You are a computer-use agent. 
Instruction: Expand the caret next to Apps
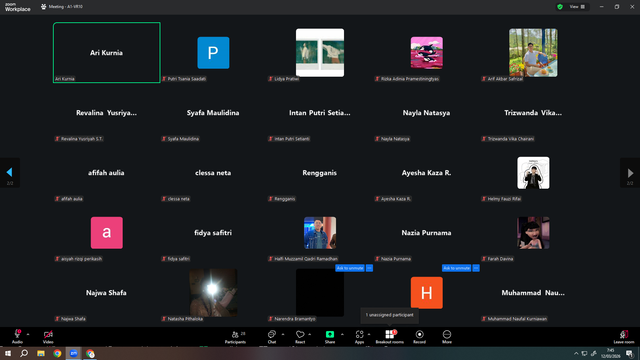pos(369,334)
